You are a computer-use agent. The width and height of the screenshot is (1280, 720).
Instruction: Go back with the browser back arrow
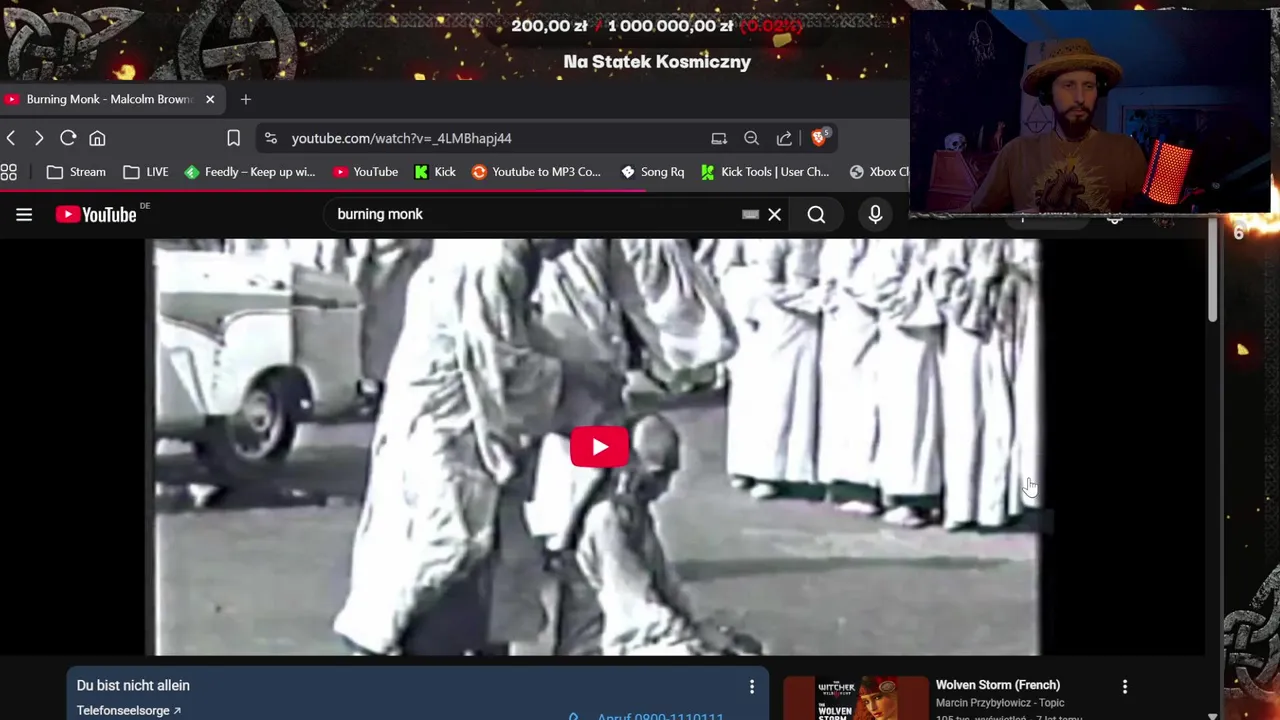(x=10, y=138)
